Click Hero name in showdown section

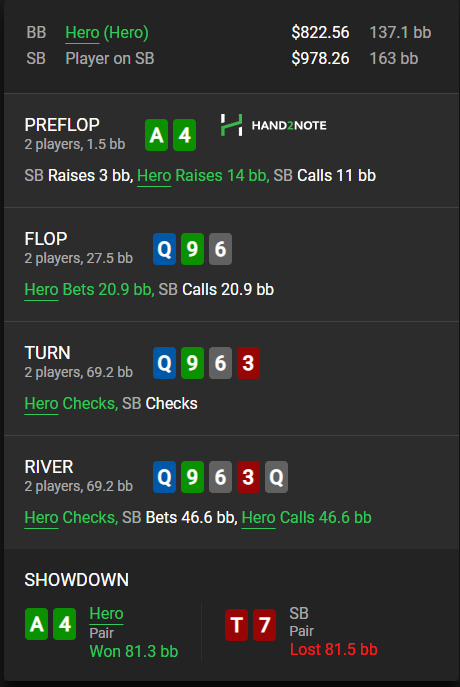click(106, 613)
